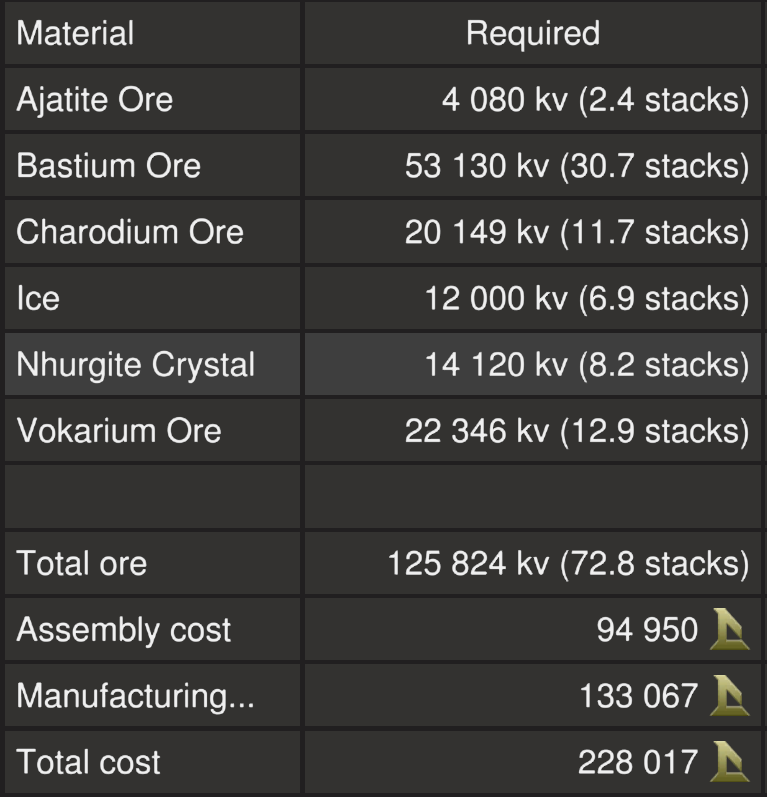Click the Total ore row label
Screen dimensions: 767x797
[x=82, y=563]
